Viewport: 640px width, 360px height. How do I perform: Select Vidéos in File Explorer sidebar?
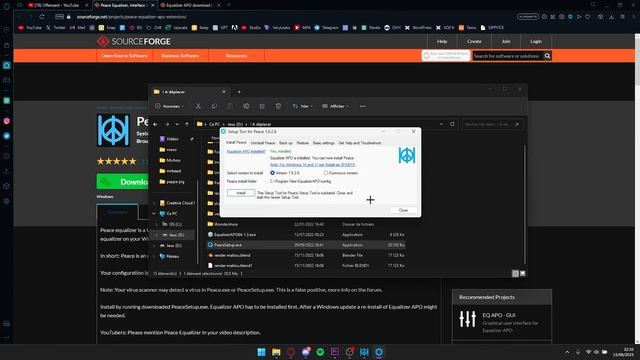pos(172,139)
